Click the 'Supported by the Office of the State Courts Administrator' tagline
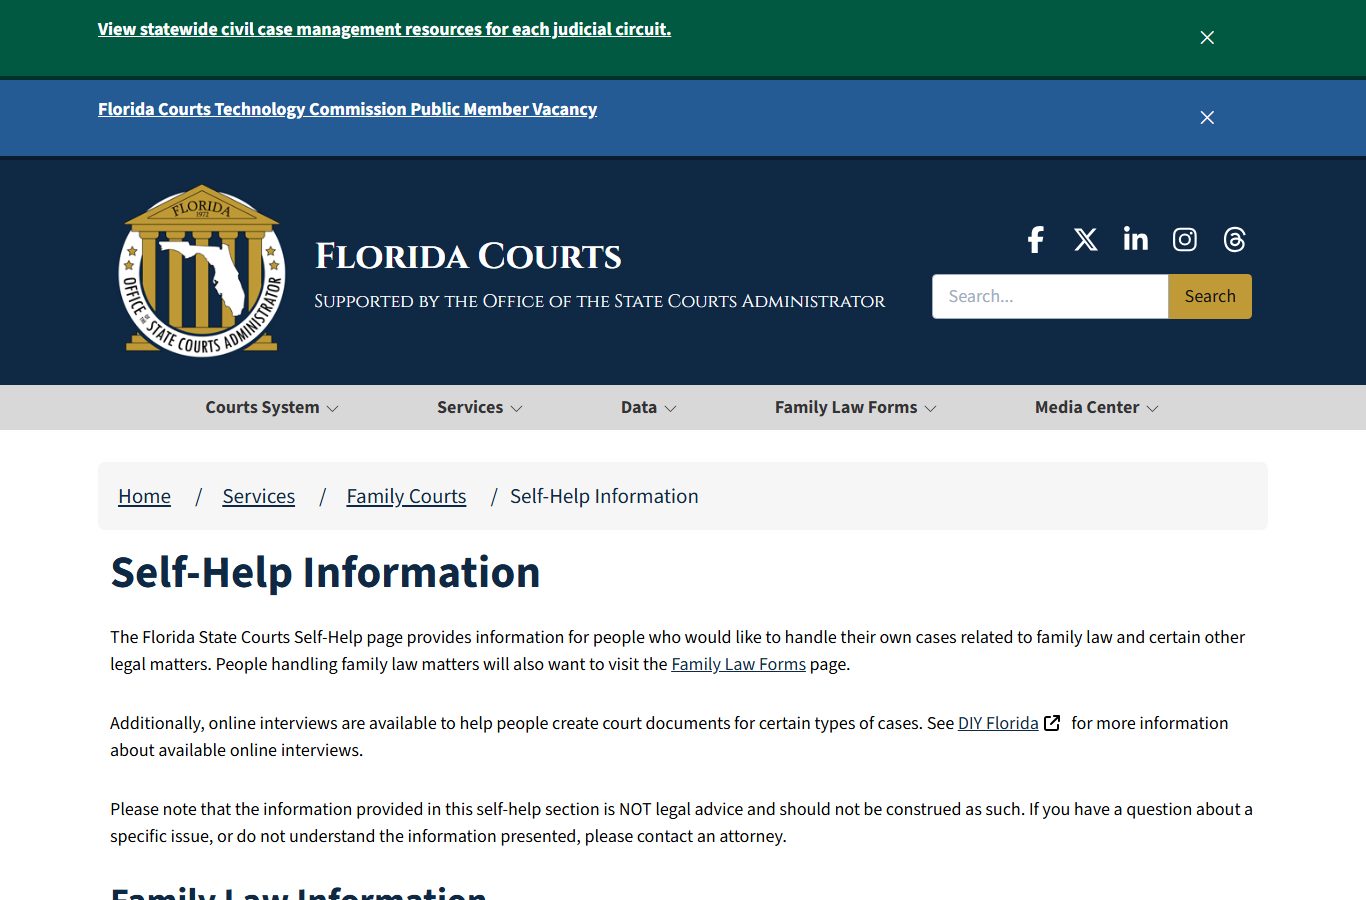The image size is (1366, 900). (600, 301)
